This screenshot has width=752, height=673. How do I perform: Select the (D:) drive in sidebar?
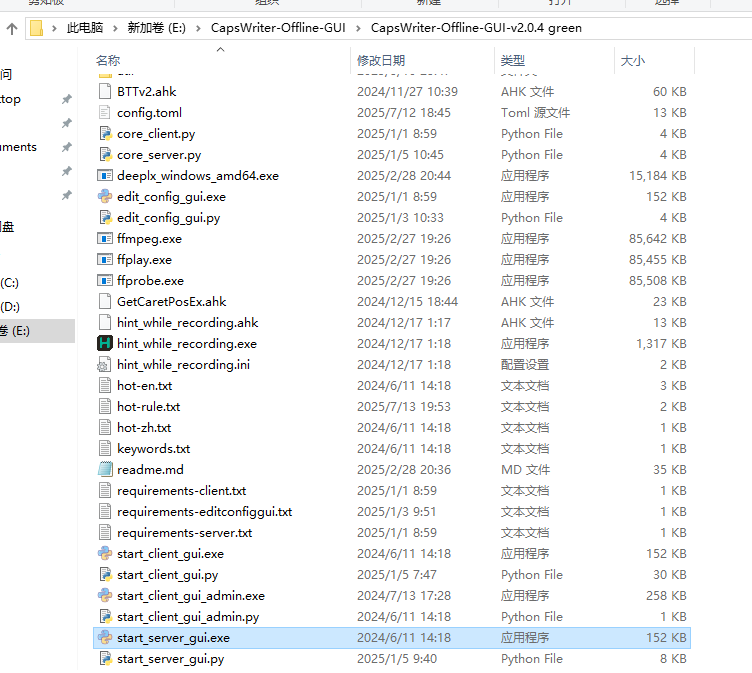click(x=10, y=307)
